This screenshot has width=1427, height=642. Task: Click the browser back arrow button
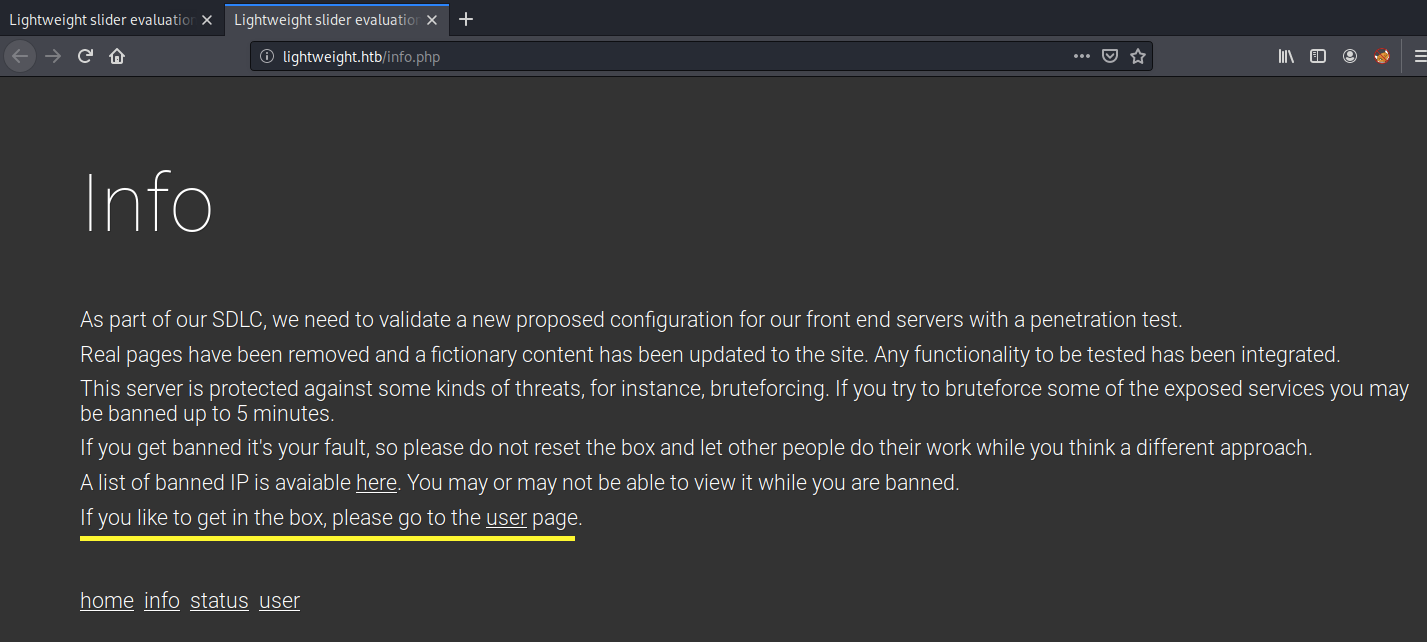coord(20,57)
